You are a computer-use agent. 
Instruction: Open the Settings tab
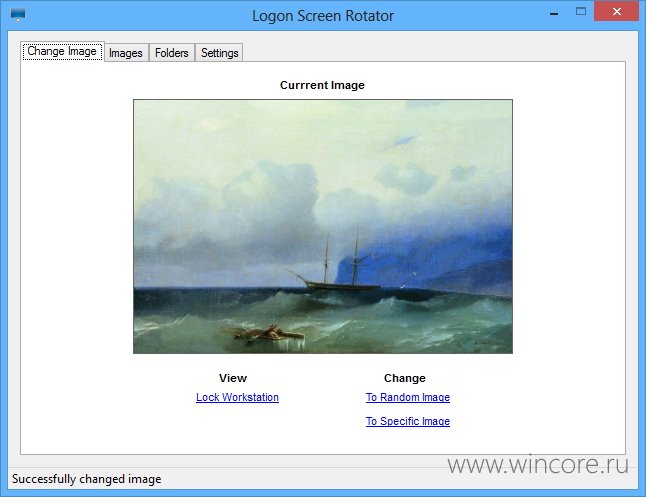220,53
